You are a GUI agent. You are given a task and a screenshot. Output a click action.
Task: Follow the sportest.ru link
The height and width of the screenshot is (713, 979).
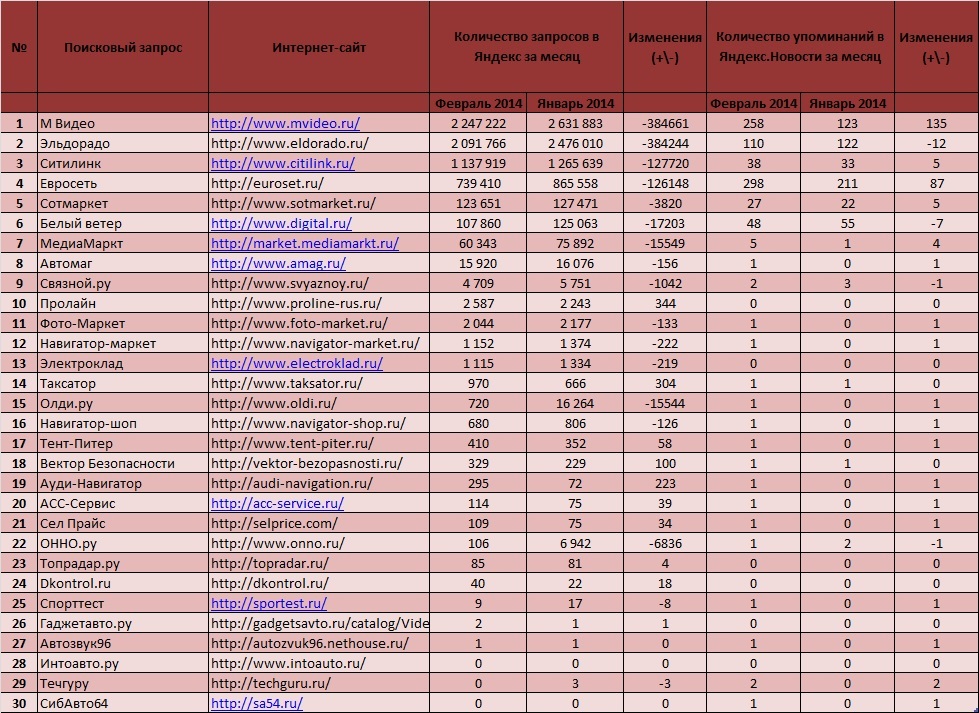pyautogui.click(x=269, y=602)
